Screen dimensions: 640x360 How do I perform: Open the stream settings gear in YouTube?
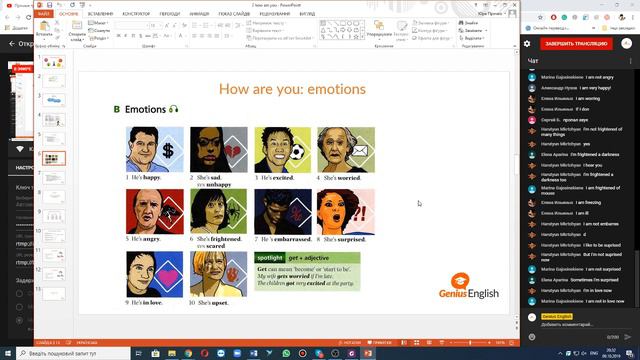pos(527,44)
